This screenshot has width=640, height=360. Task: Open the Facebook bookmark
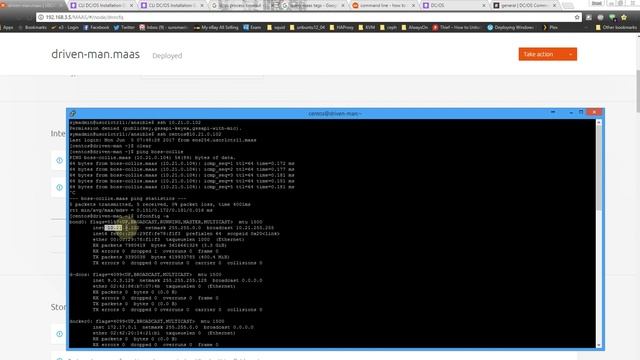pos(96,27)
